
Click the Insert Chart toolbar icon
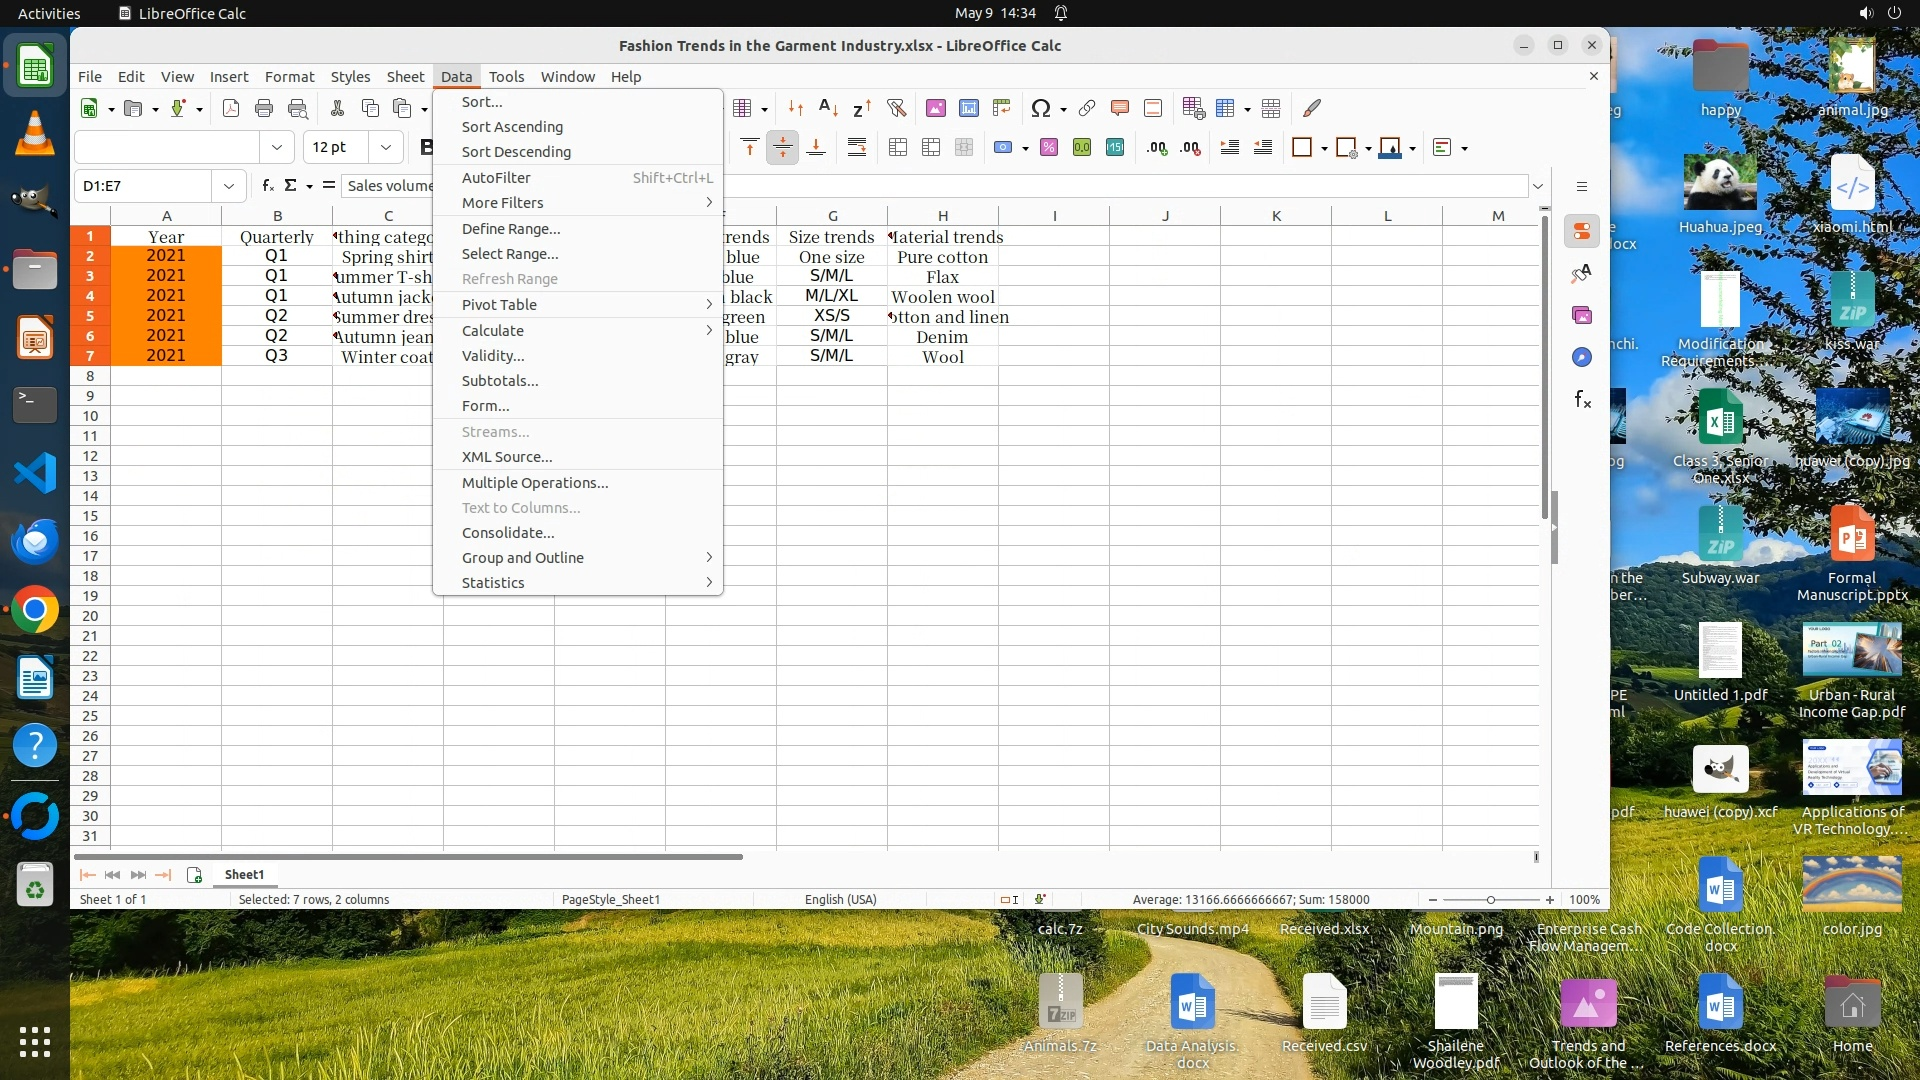click(x=968, y=108)
